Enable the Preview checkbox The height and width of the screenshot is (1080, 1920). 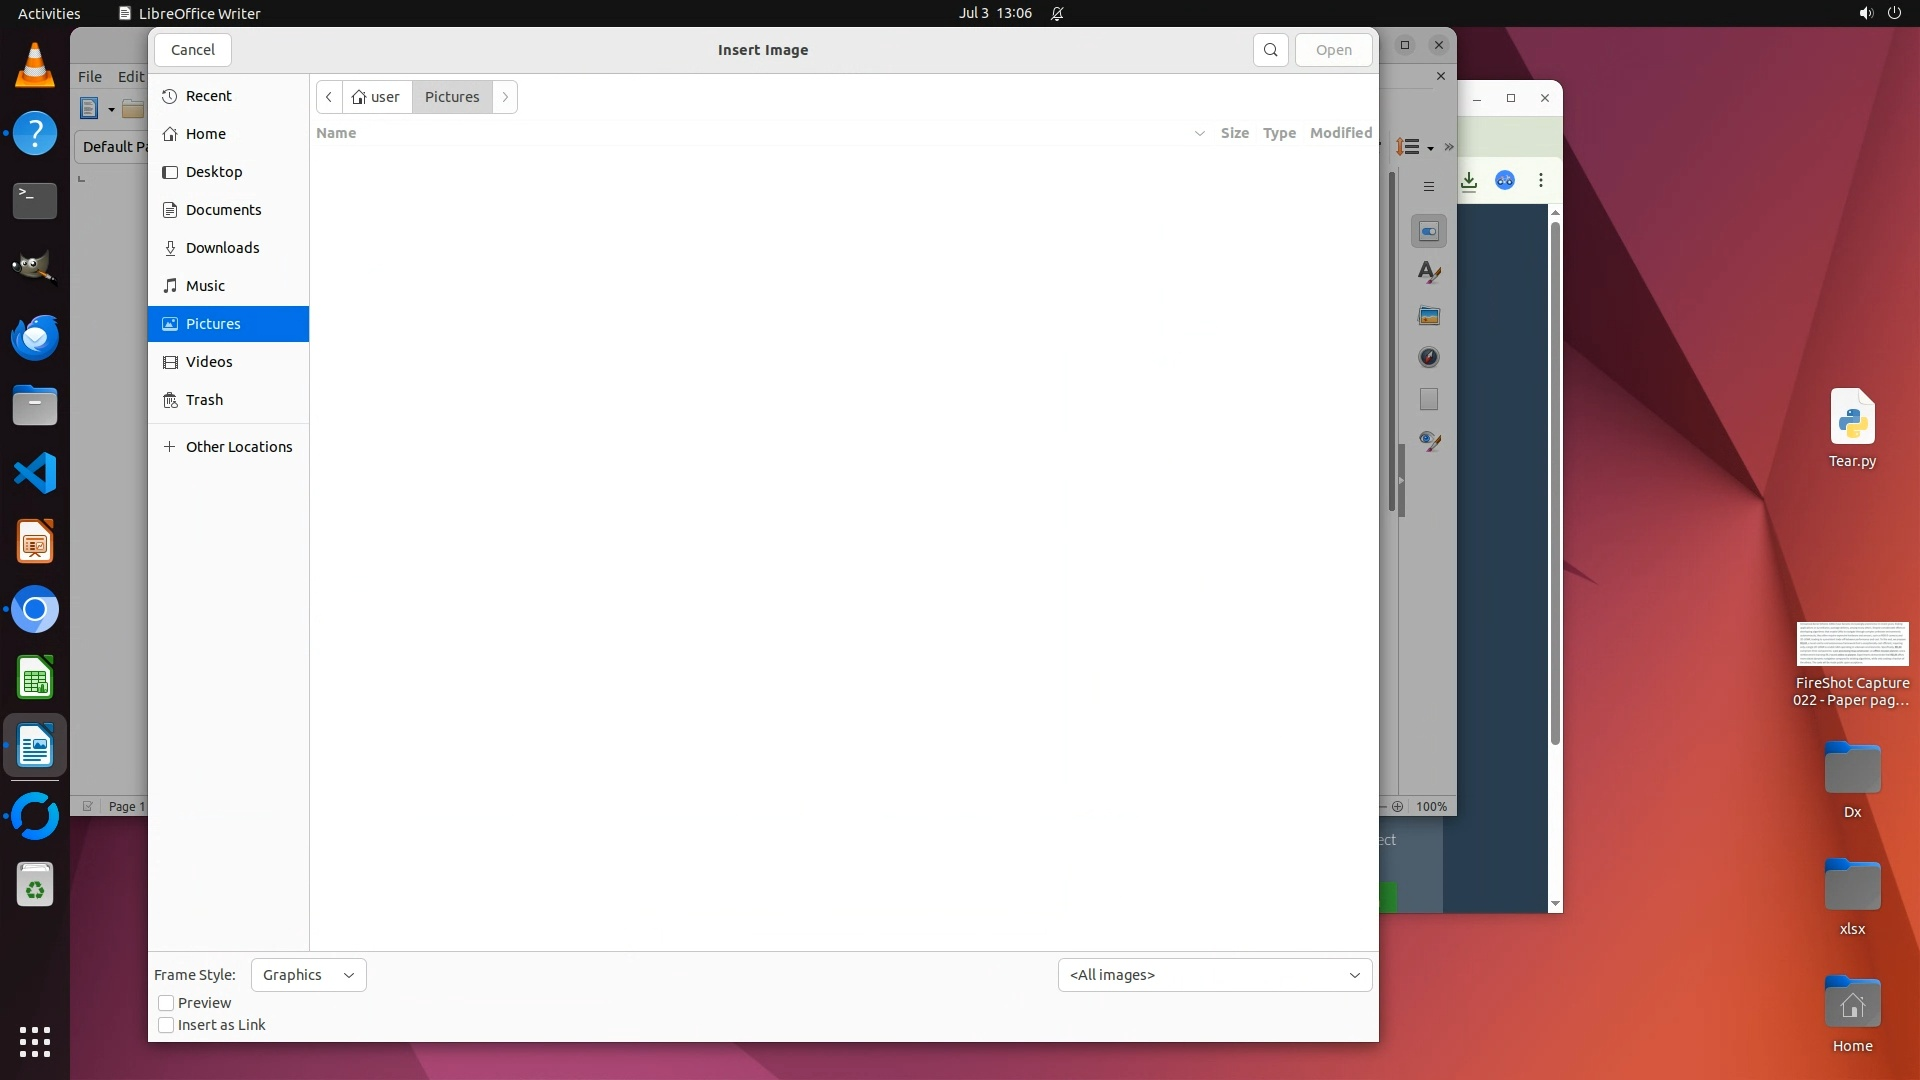pyautogui.click(x=166, y=1003)
